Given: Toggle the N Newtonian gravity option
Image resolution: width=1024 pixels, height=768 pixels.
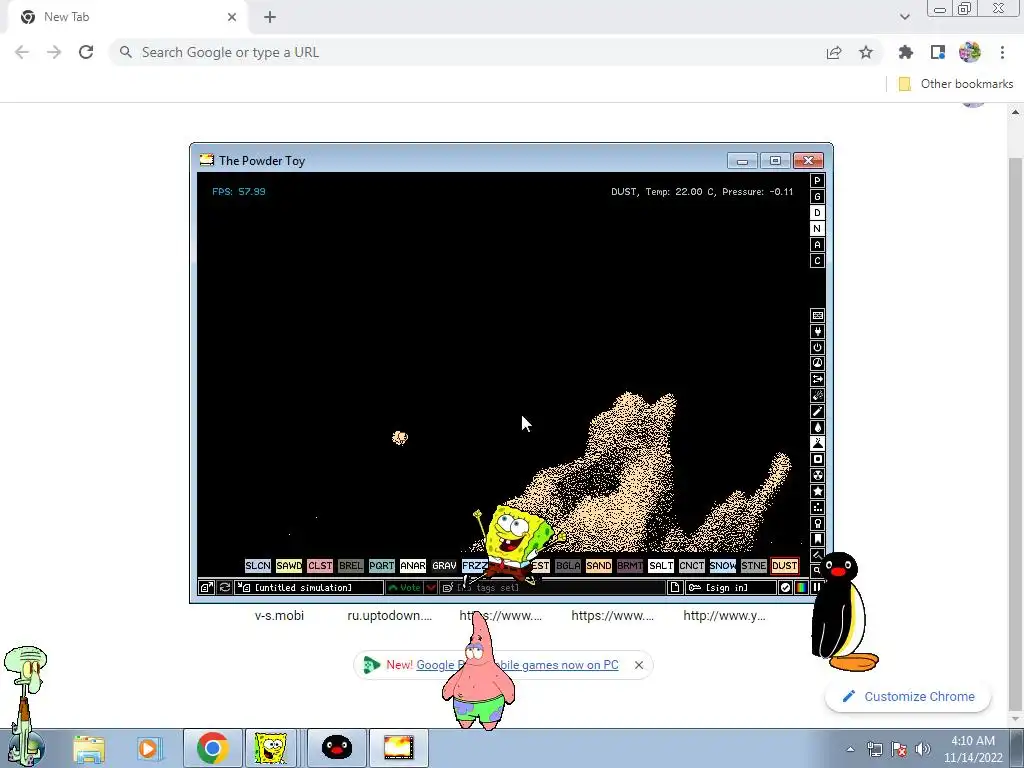Looking at the screenshot, I should coord(817,229).
